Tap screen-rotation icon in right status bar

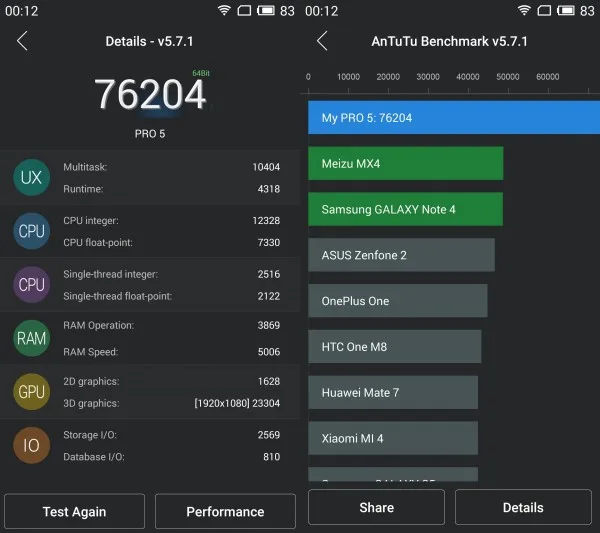544,10
